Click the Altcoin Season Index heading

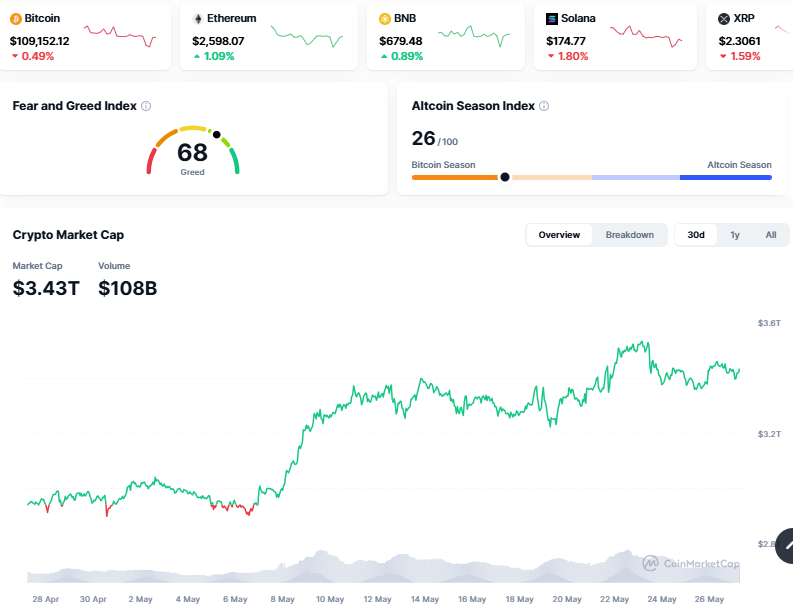click(473, 106)
